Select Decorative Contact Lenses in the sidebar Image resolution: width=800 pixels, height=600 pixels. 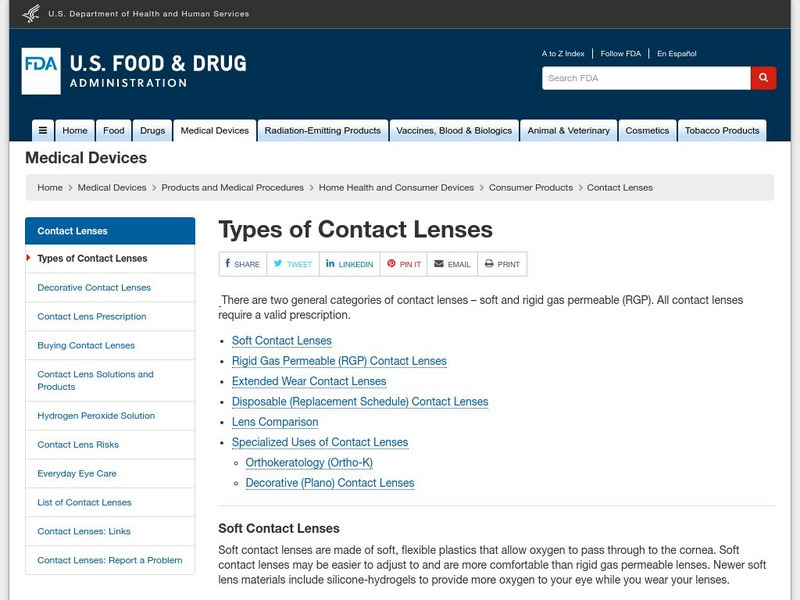[x=93, y=286]
